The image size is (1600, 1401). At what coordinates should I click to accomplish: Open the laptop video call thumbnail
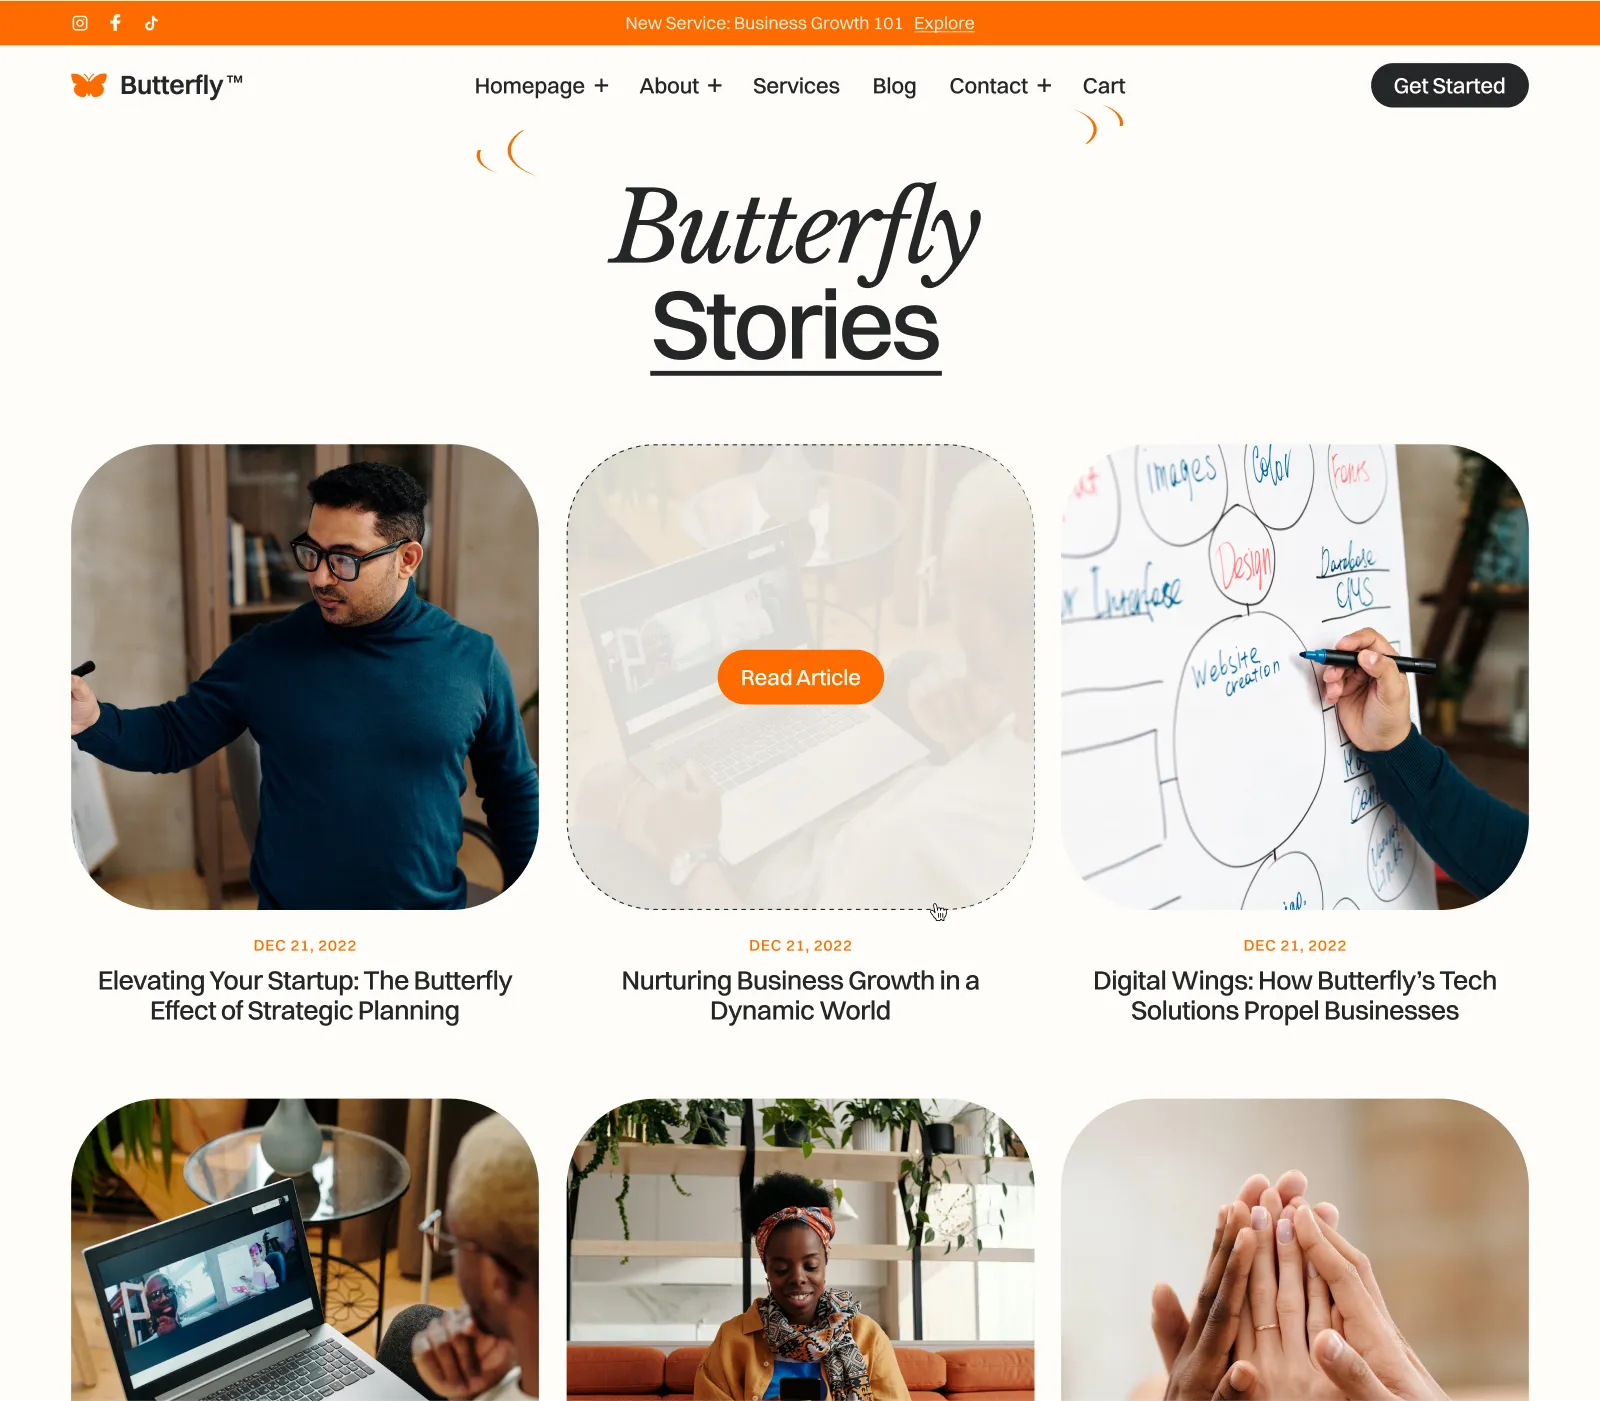click(305, 1250)
